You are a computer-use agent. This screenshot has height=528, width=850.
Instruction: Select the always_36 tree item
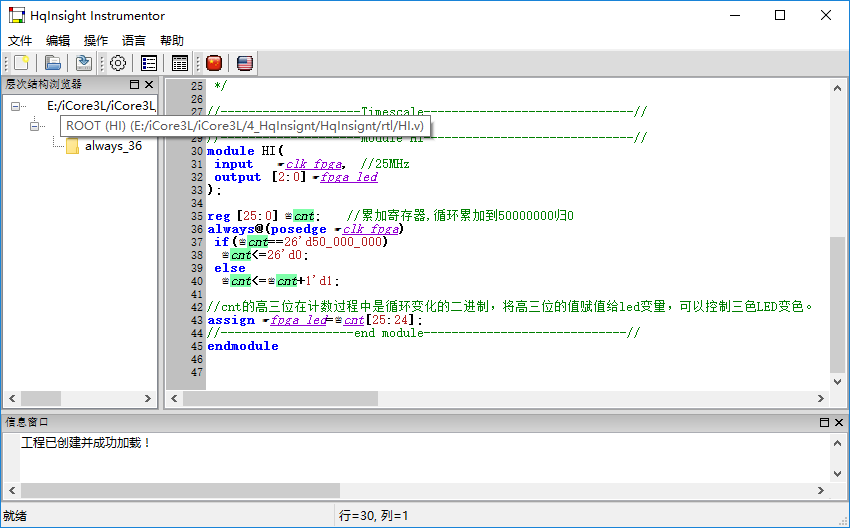click(x=112, y=146)
